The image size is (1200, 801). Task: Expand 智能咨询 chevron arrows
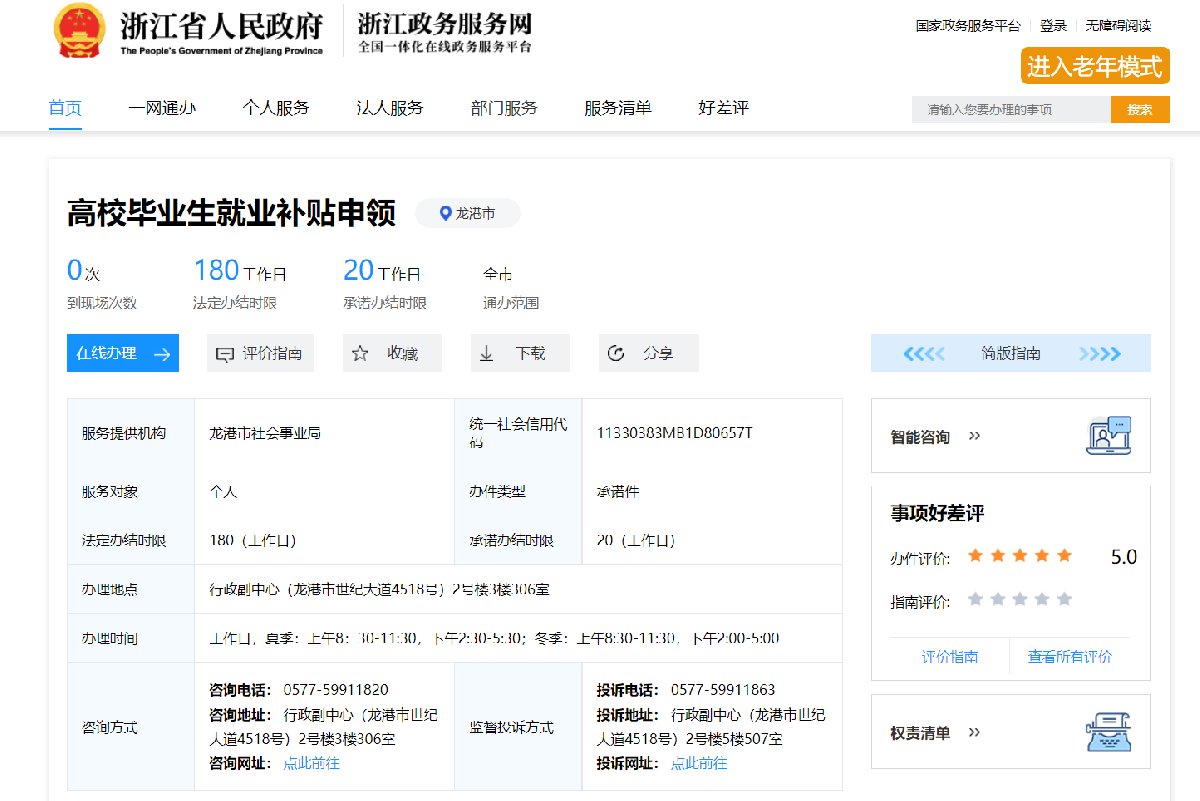coord(975,436)
